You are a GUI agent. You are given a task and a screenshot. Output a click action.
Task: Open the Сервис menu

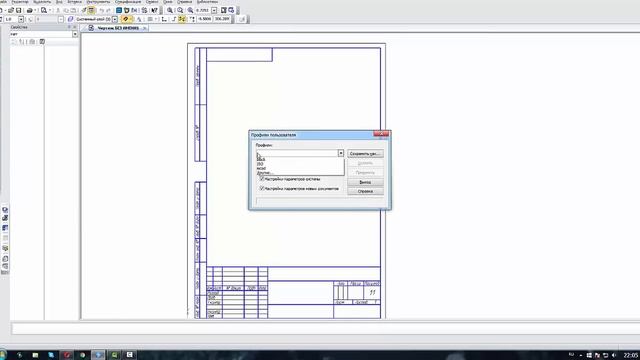[152, 2]
